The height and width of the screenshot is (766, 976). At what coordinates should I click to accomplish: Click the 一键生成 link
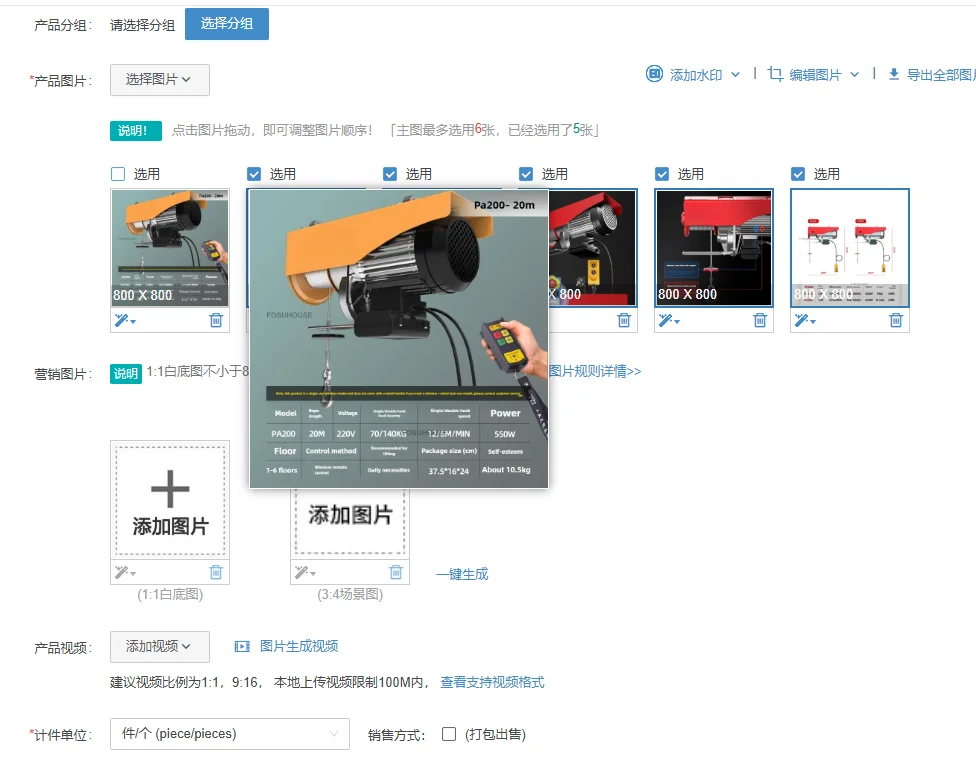point(462,574)
